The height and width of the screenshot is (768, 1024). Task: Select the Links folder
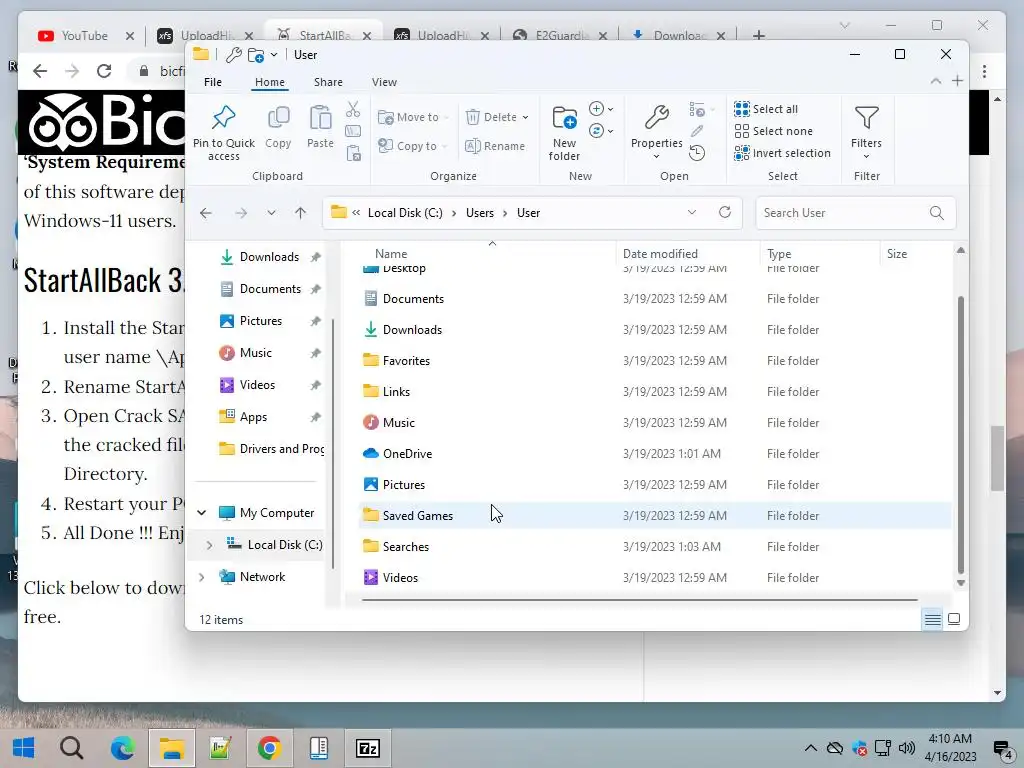(x=655, y=391)
